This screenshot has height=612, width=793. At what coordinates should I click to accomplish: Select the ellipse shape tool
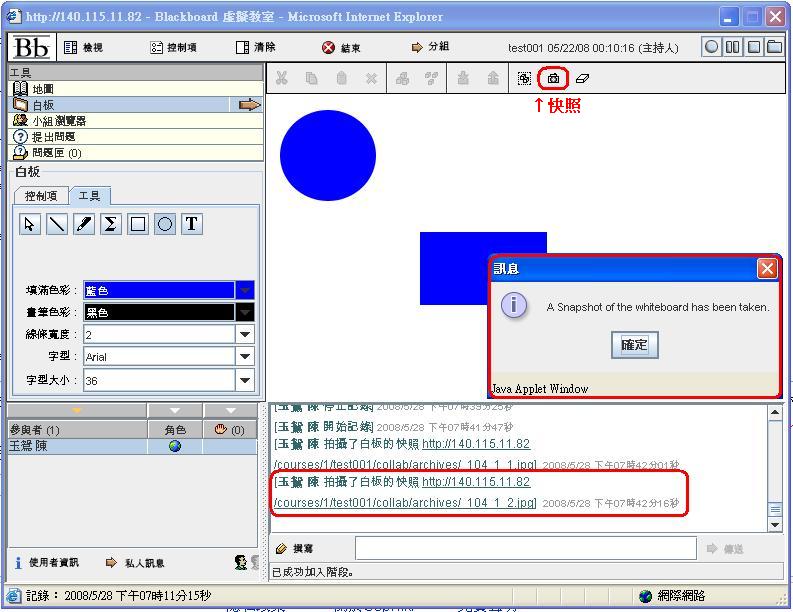(165, 224)
